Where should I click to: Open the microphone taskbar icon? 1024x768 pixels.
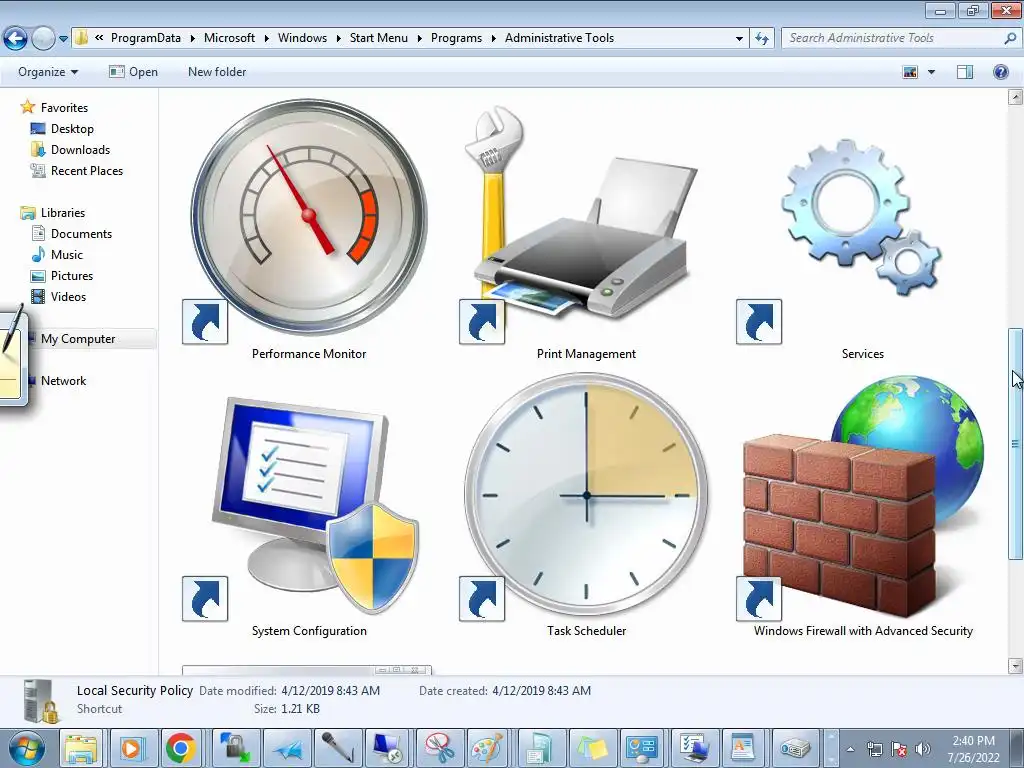pyautogui.click(x=338, y=748)
